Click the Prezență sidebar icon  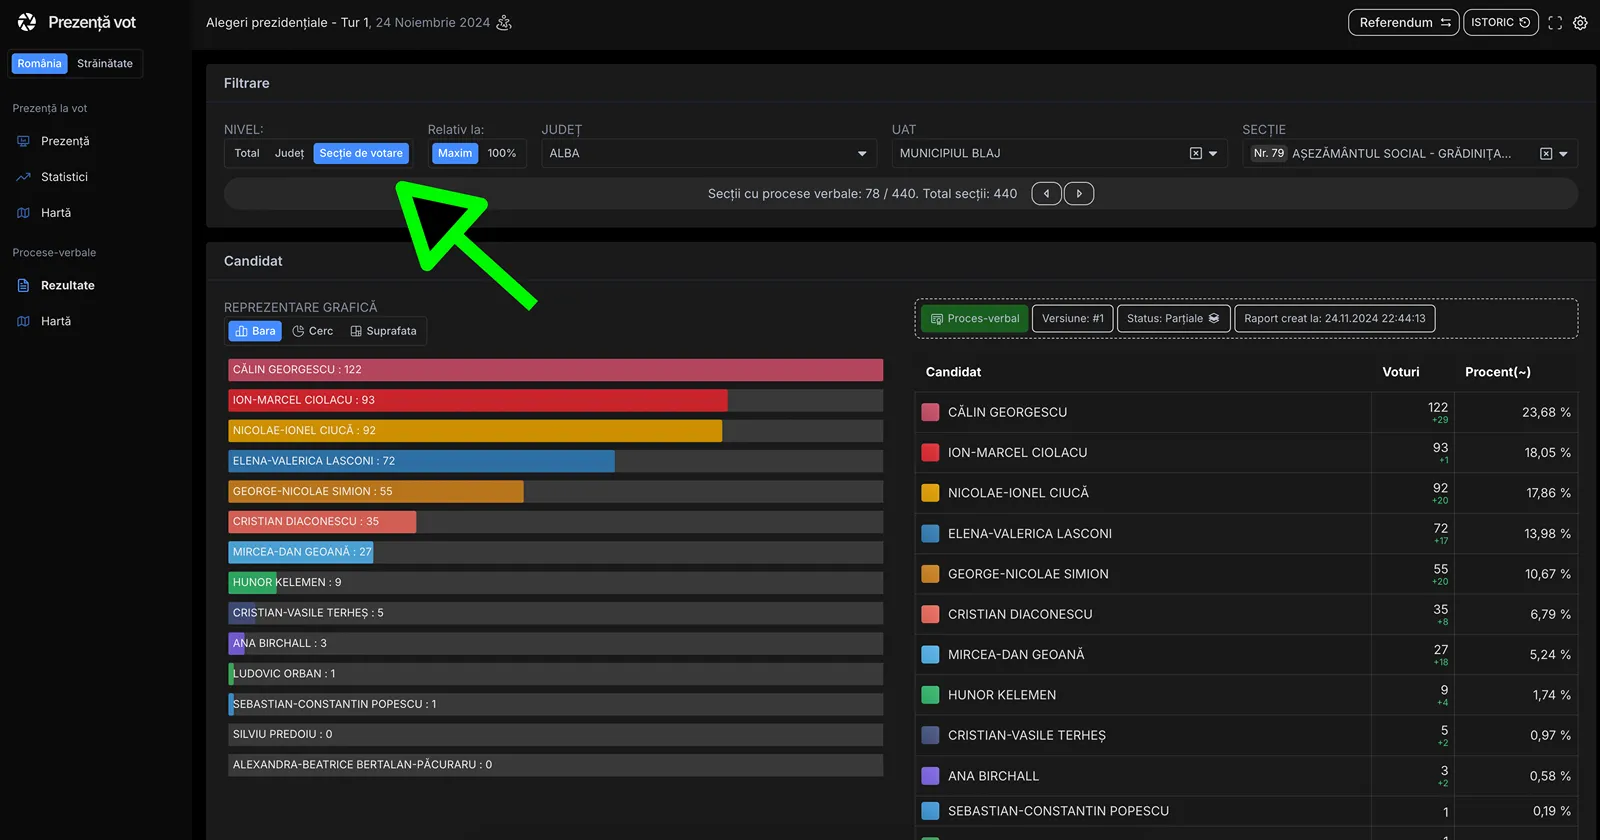pyautogui.click(x=23, y=141)
